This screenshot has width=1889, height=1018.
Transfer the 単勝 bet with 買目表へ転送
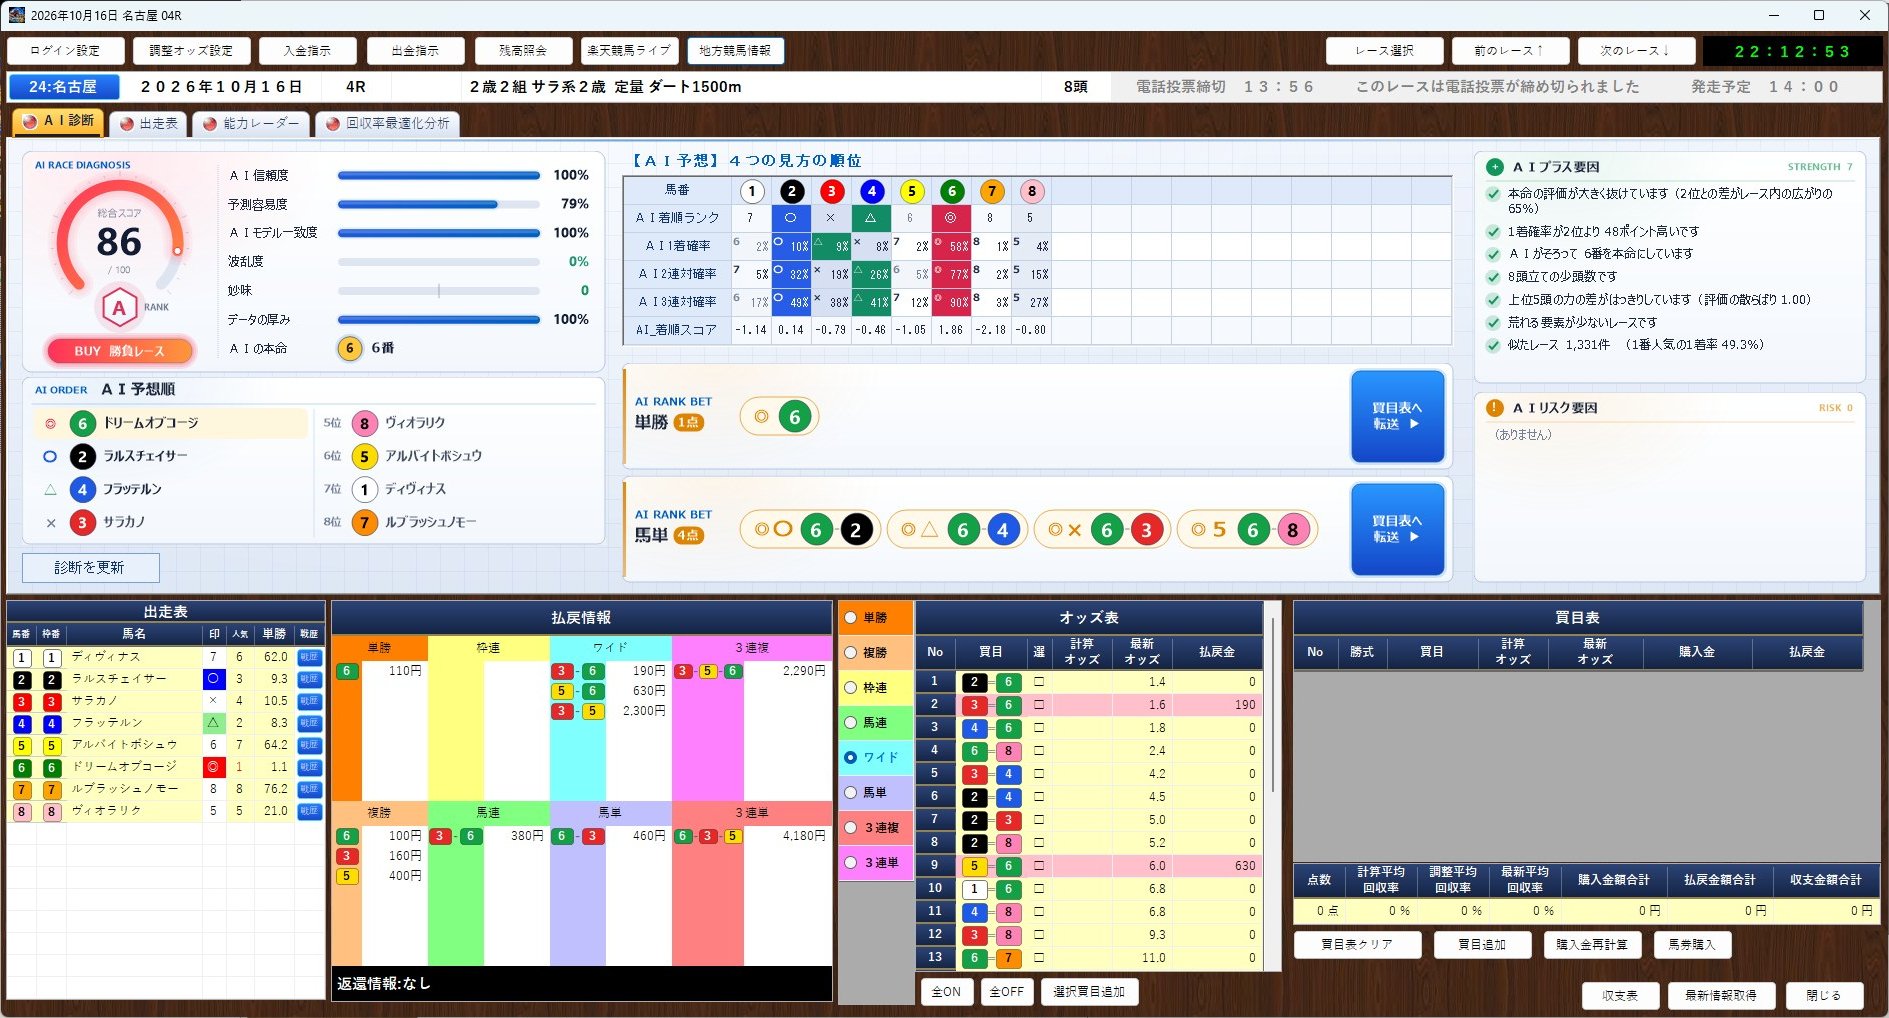pos(1397,416)
